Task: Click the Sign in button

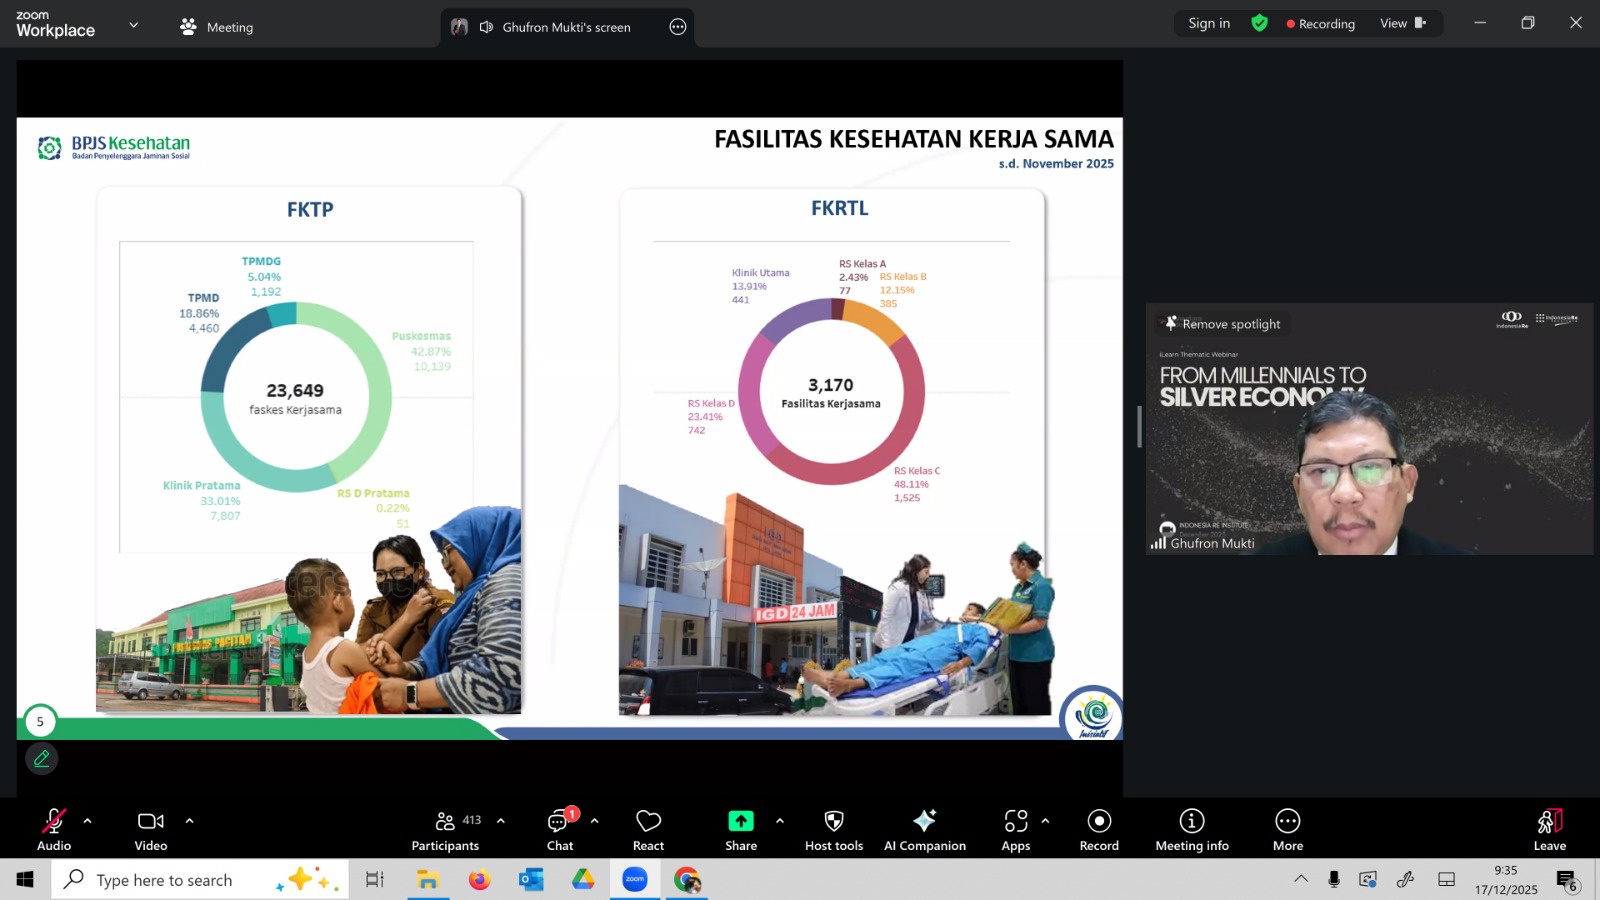Action: click(1209, 24)
